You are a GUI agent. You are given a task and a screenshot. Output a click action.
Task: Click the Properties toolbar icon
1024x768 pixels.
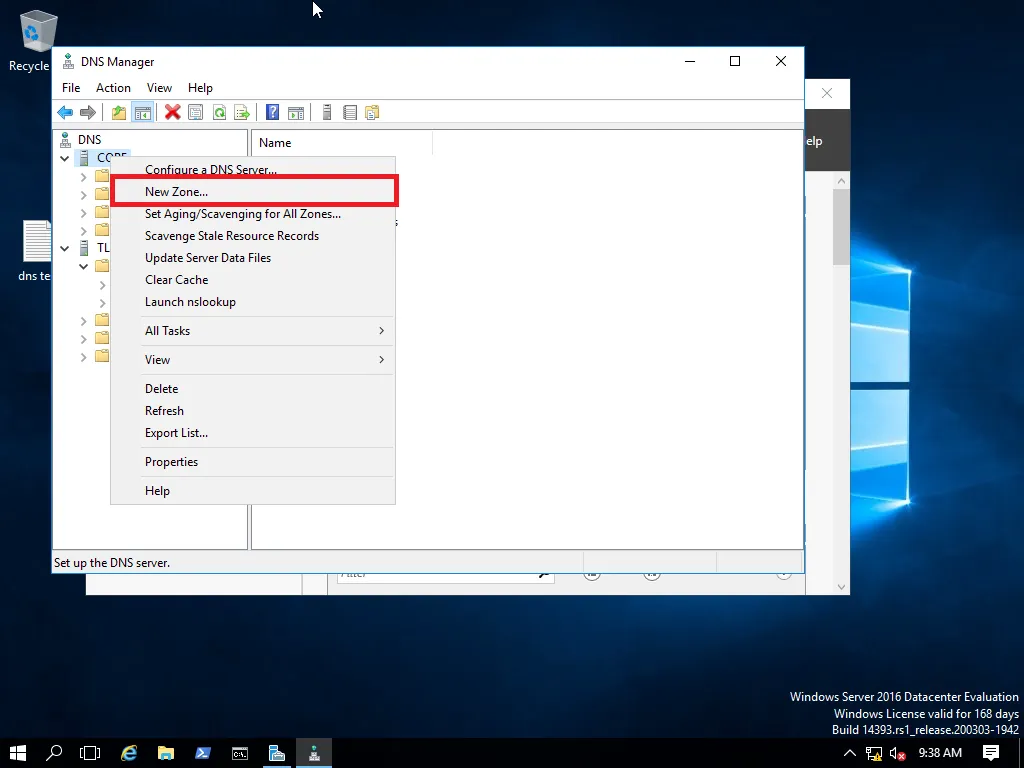click(196, 112)
